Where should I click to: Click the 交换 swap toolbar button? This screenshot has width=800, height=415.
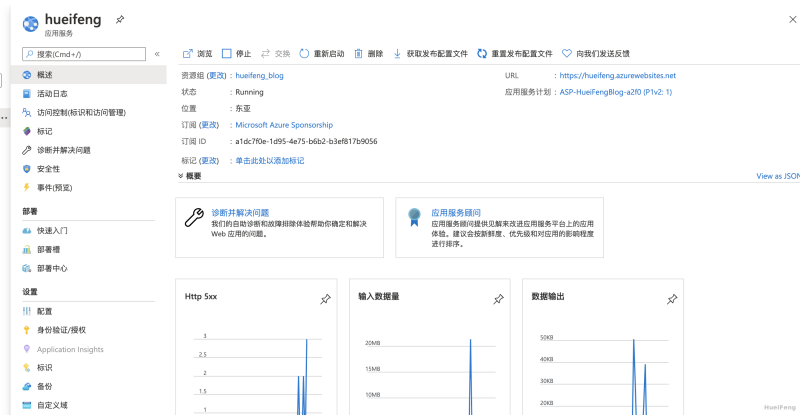pos(275,54)
